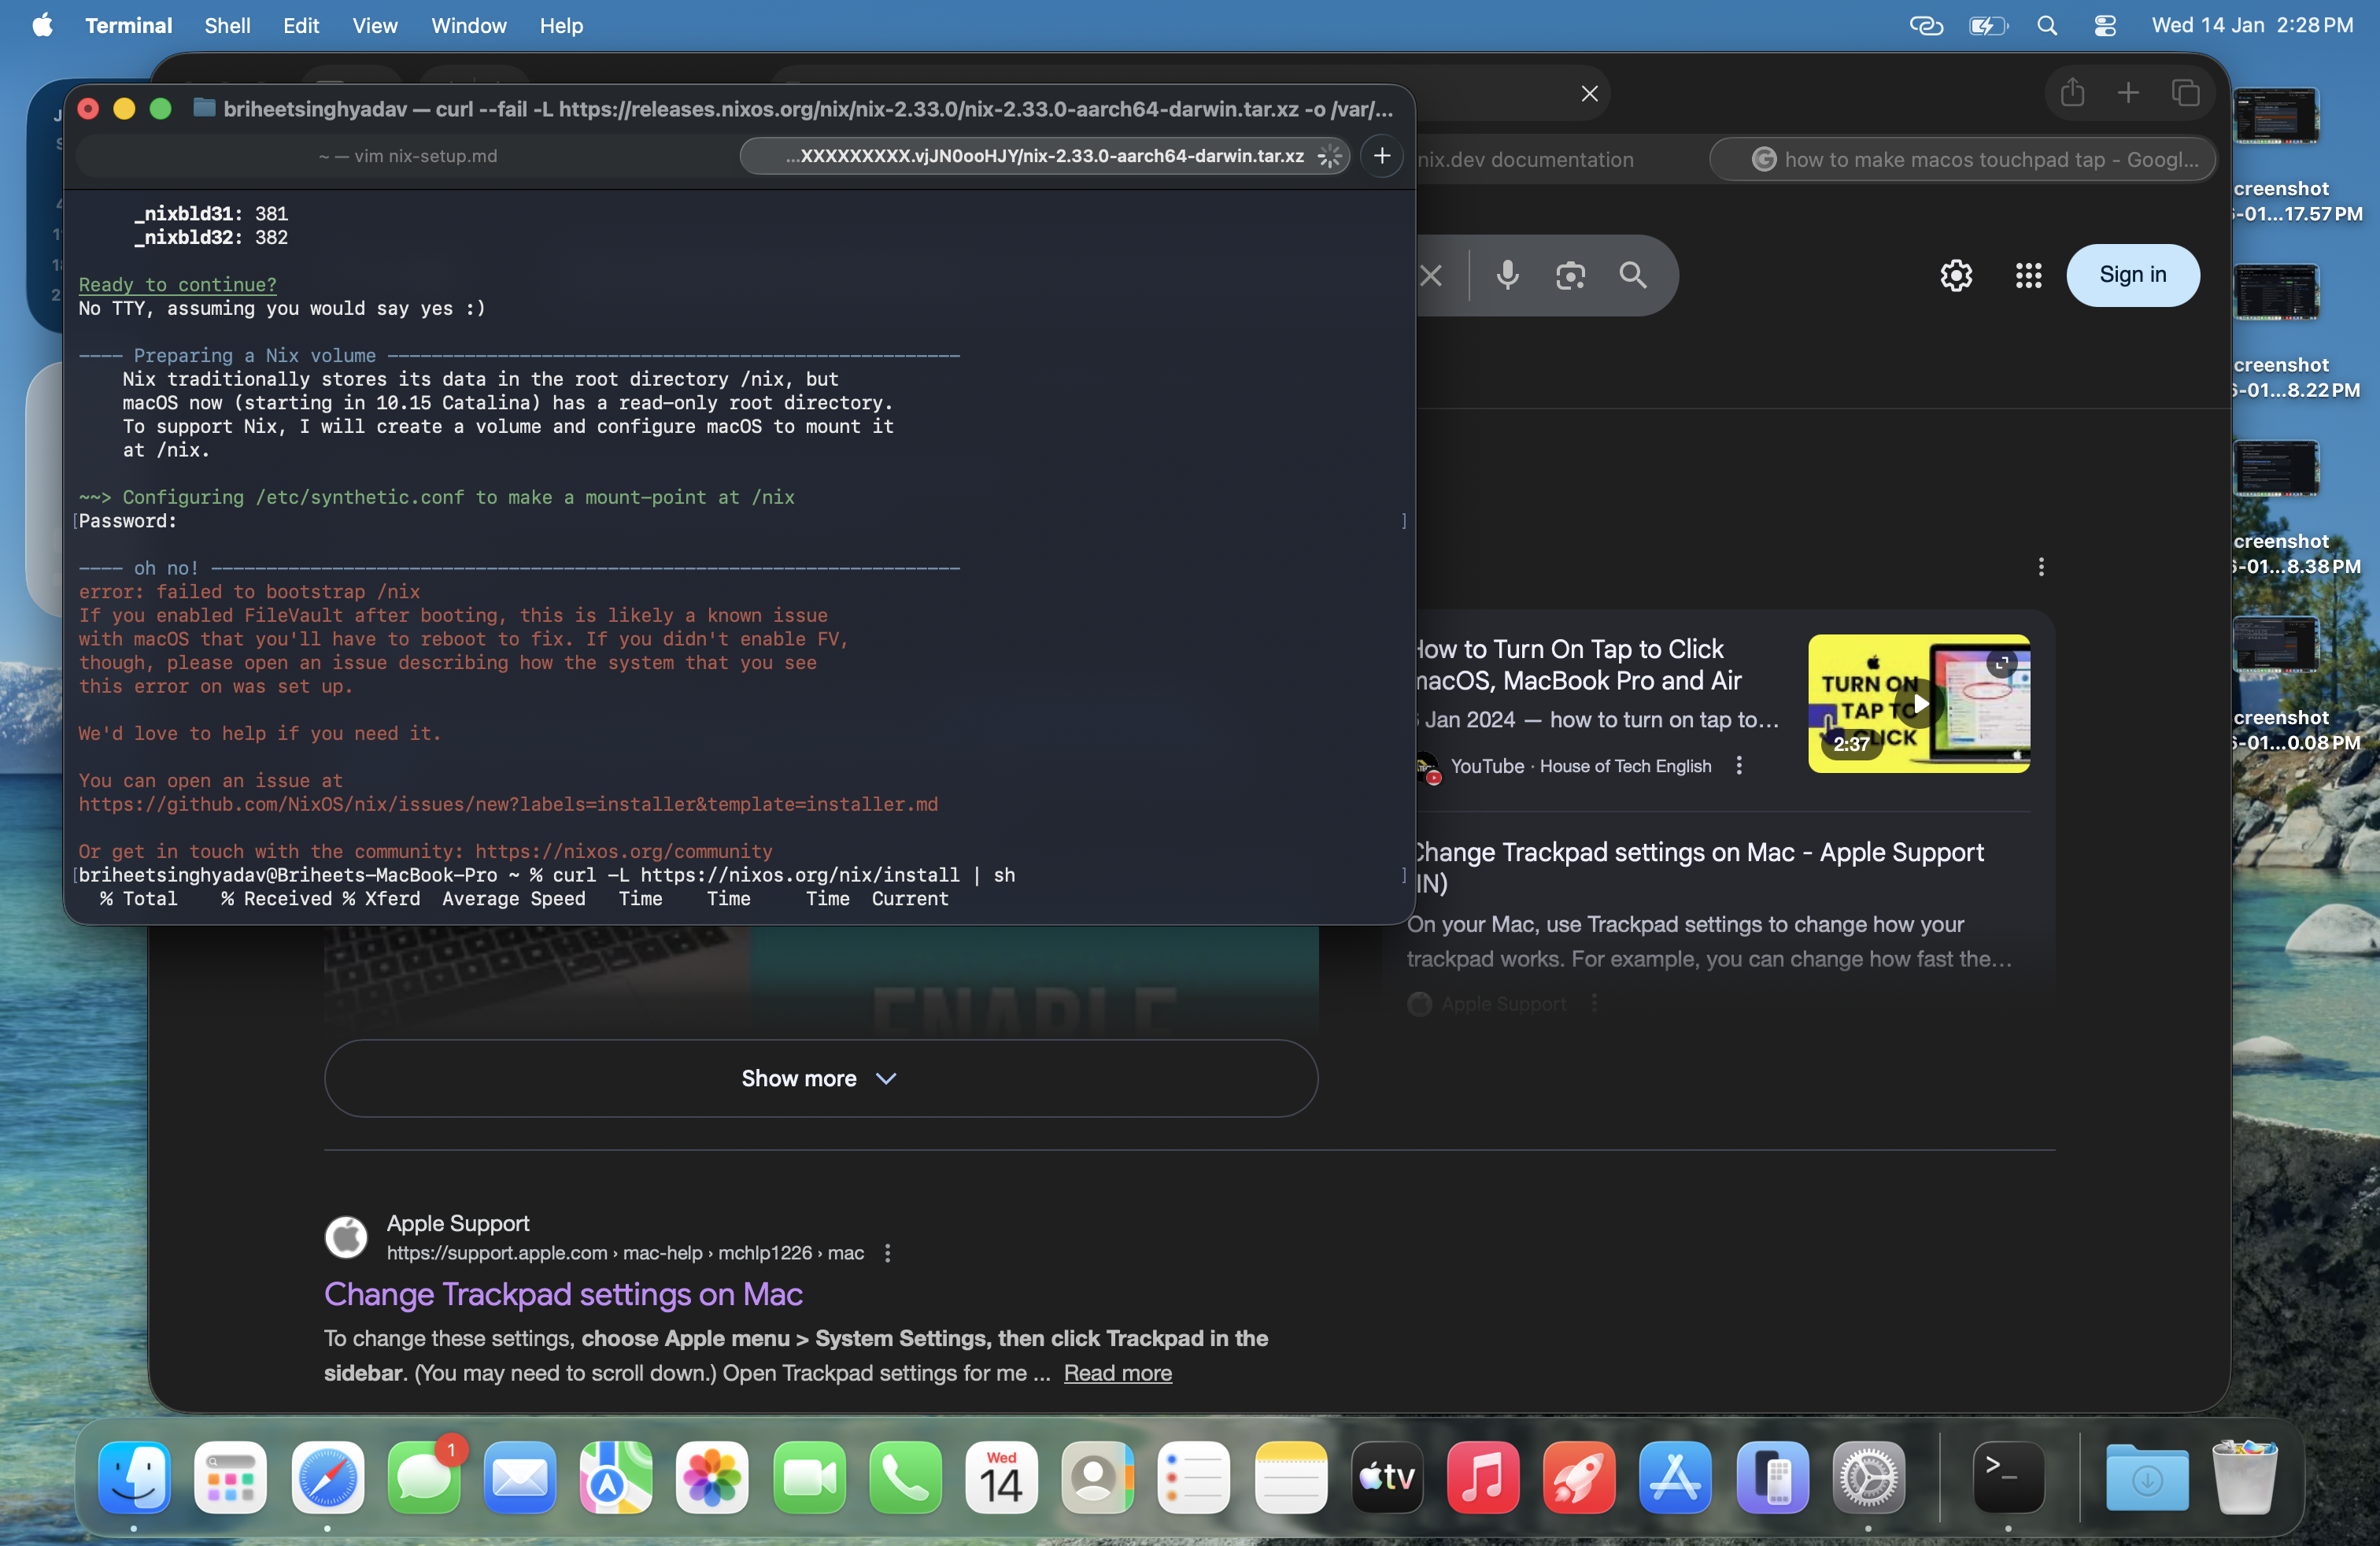This screenshot has width=2380, height=1546.
Task: Open the Google apps launcher grid
Action: tap(2028, 276)
